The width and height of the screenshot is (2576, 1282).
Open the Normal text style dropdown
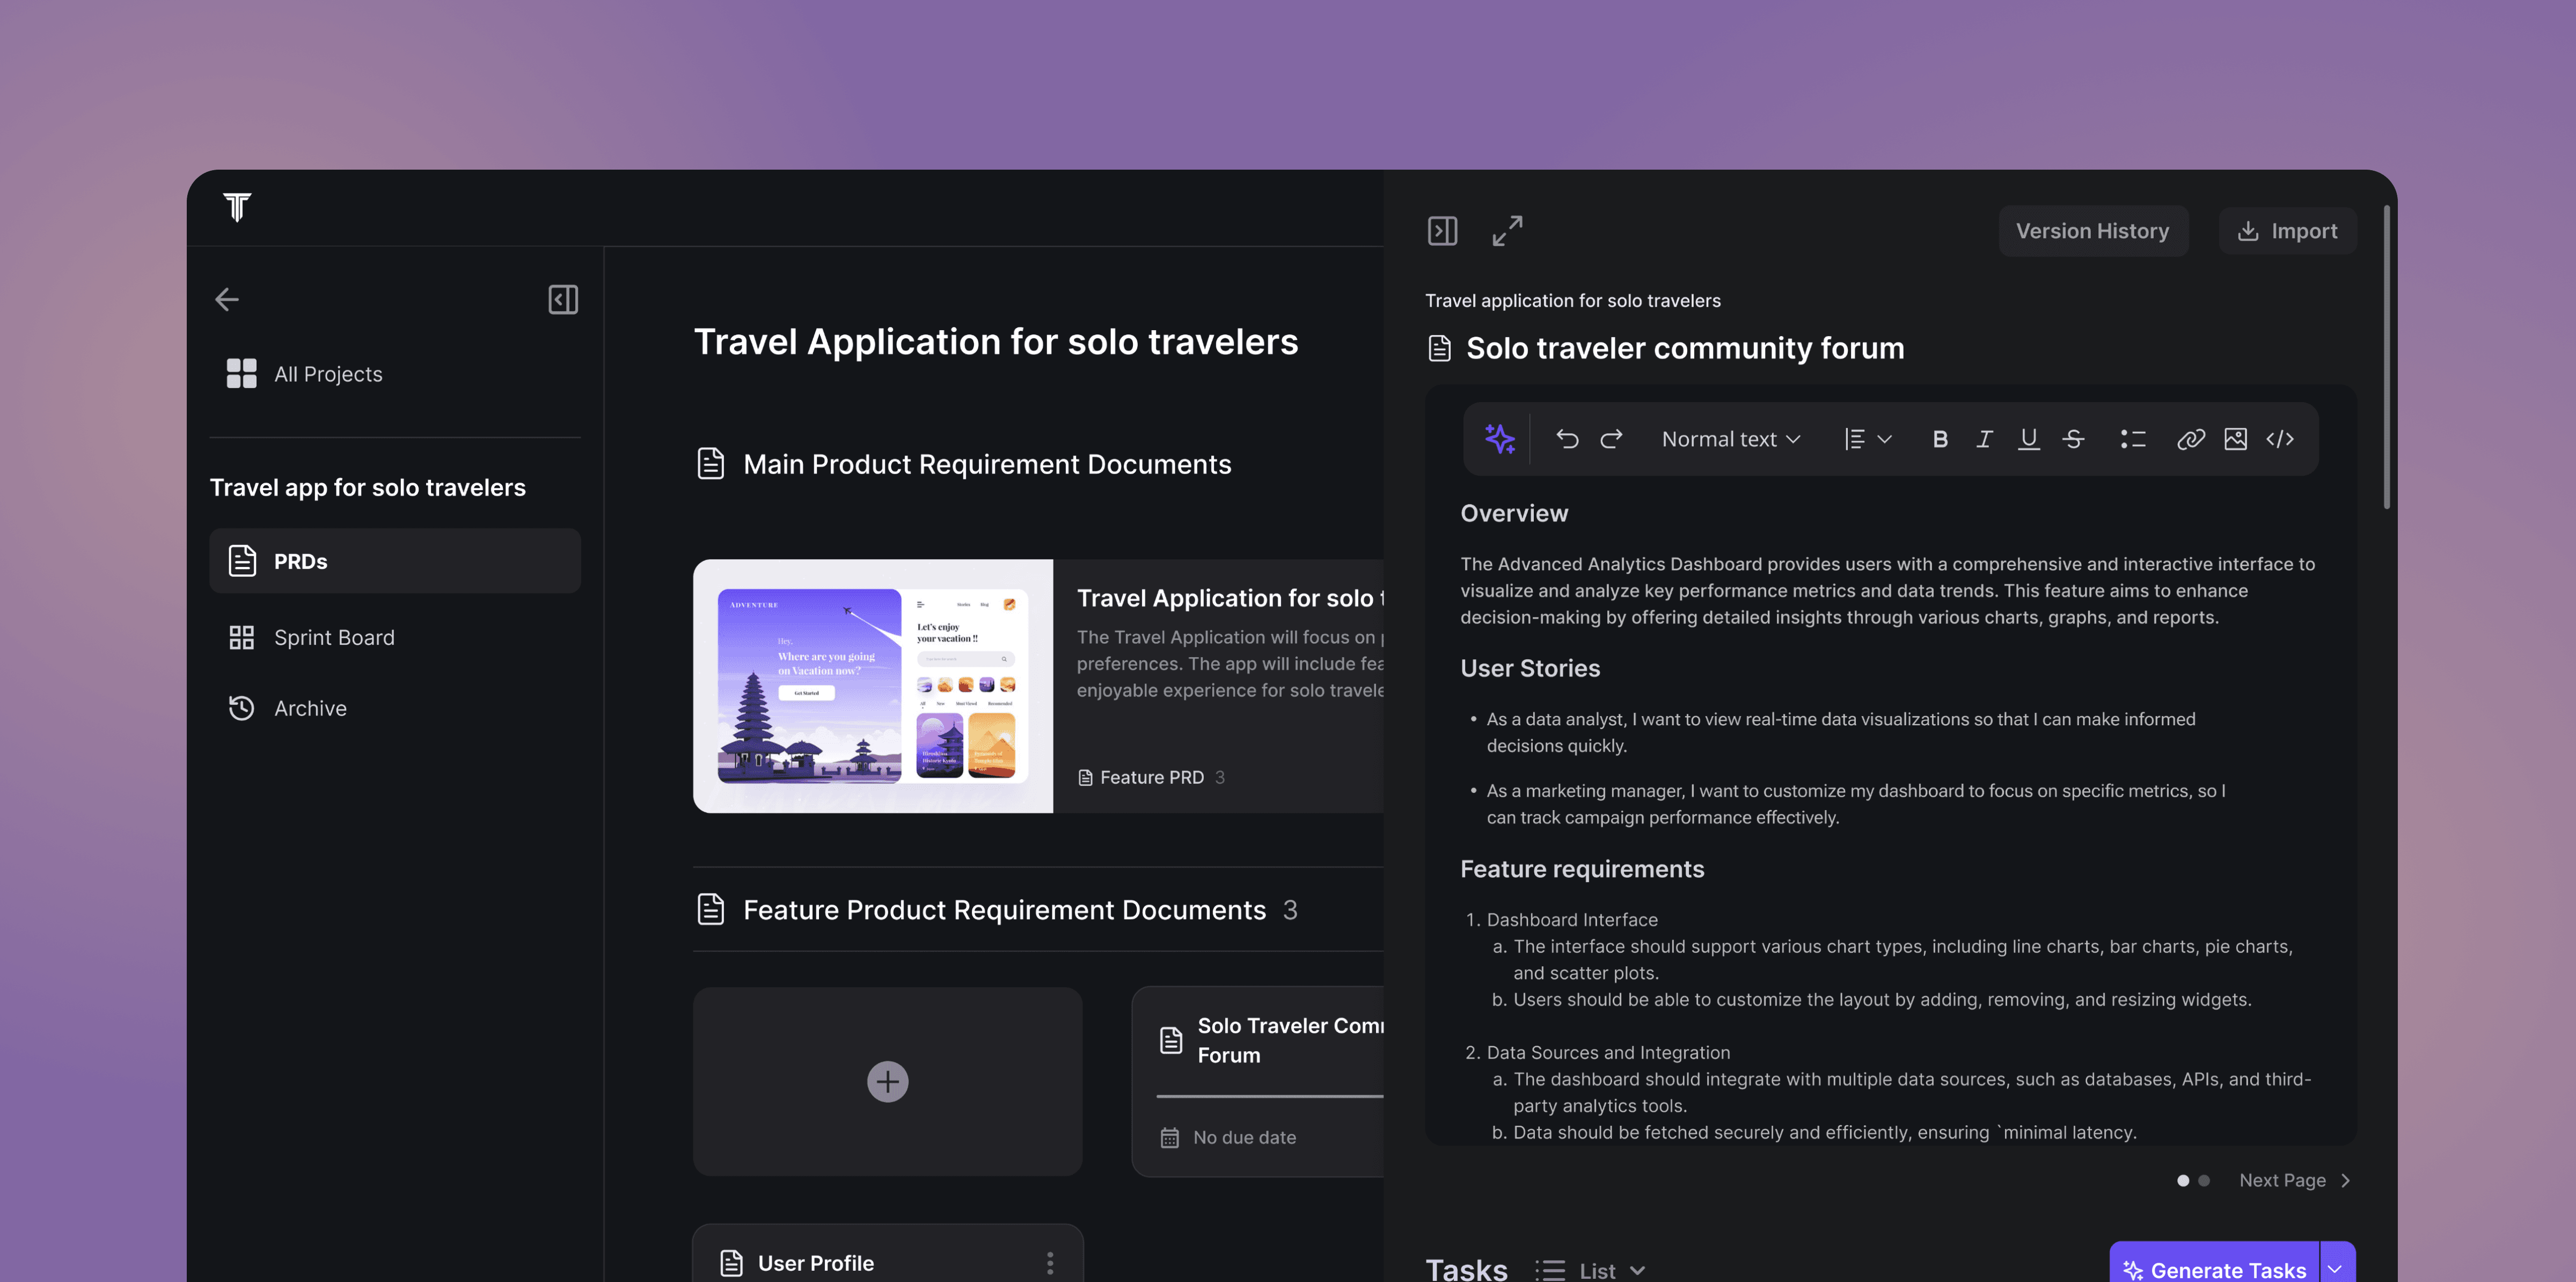1730,439
